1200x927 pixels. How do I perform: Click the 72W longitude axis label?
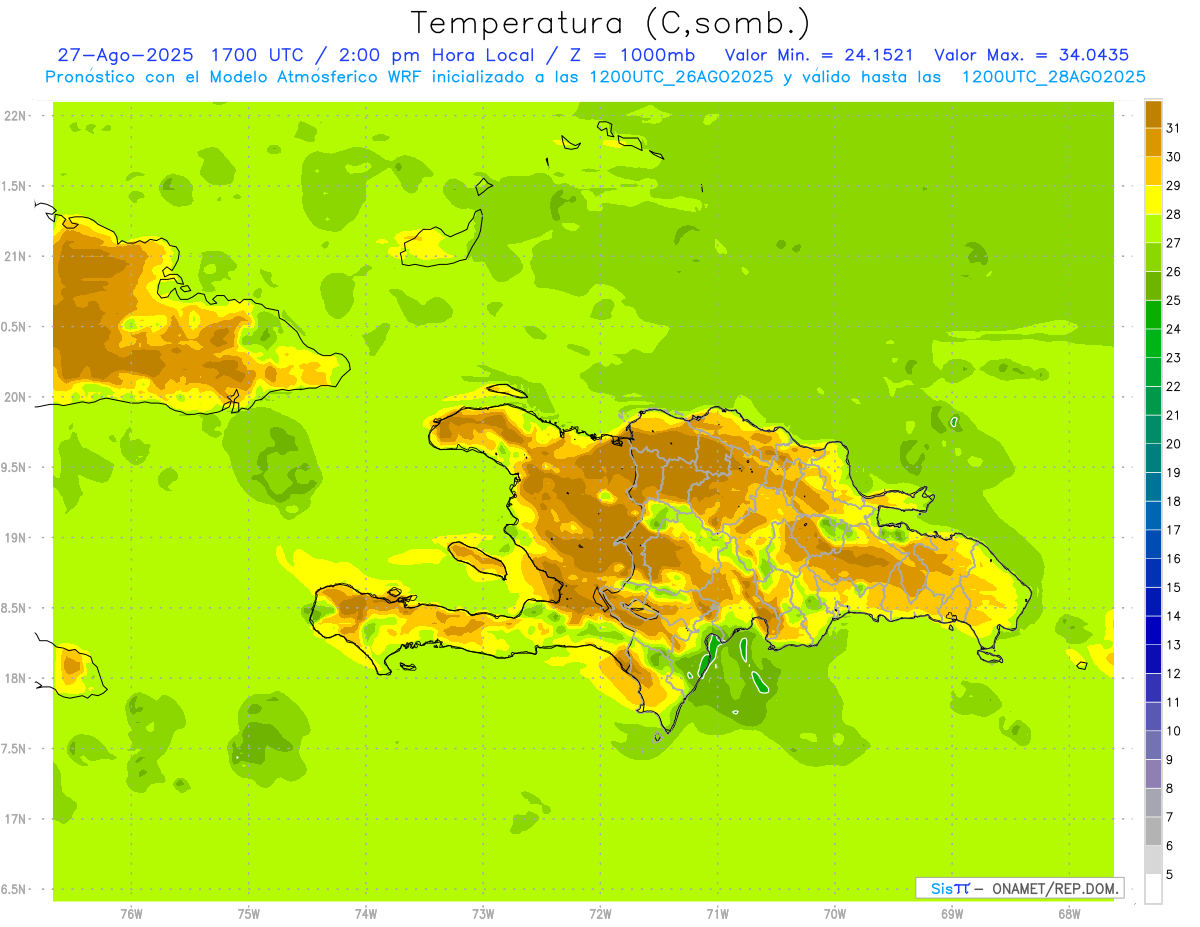(600, 914)
